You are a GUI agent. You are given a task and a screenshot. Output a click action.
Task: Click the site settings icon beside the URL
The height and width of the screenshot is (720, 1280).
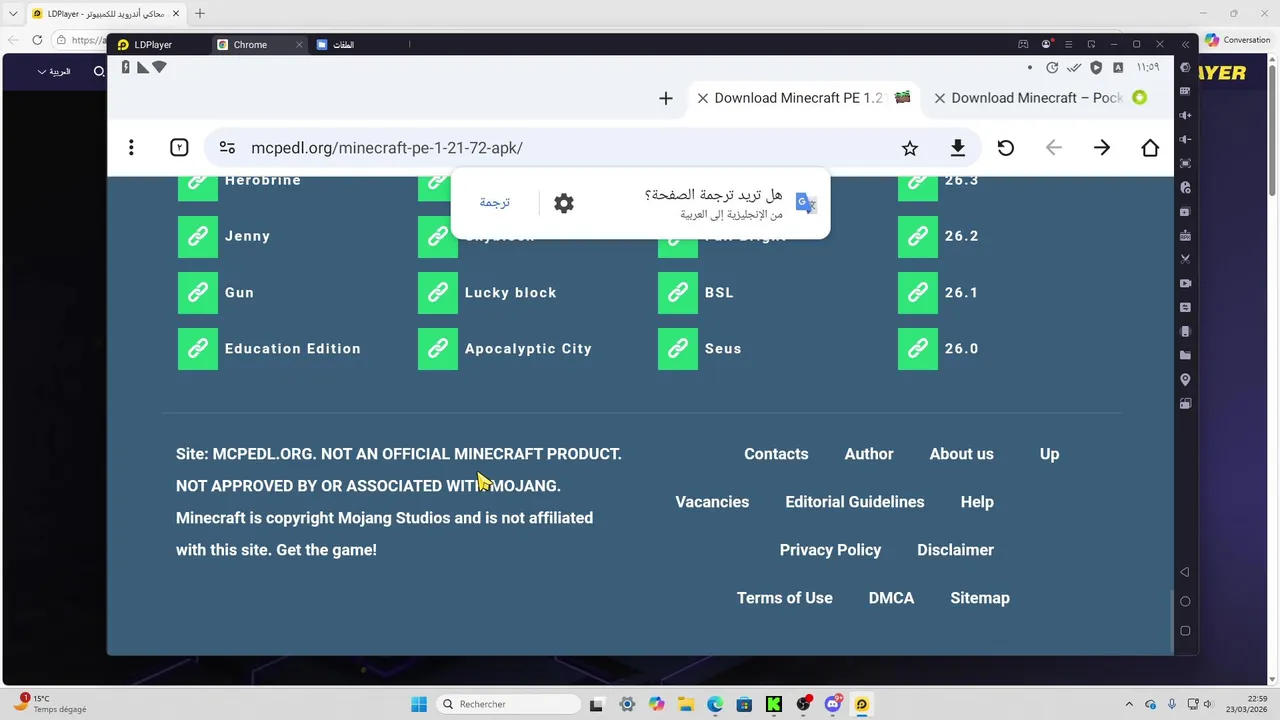[227, 148]
